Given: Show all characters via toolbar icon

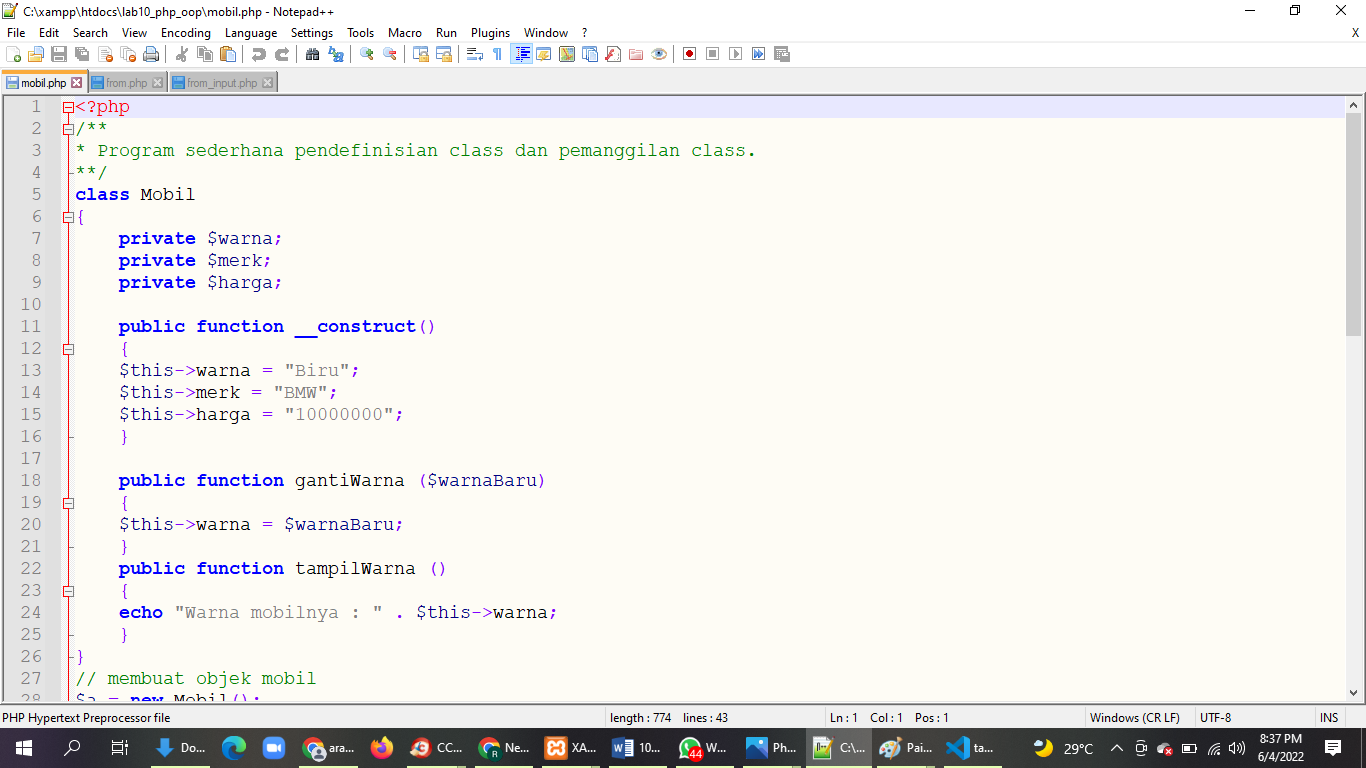Looking at the screenshot, I should pos(497,54).
